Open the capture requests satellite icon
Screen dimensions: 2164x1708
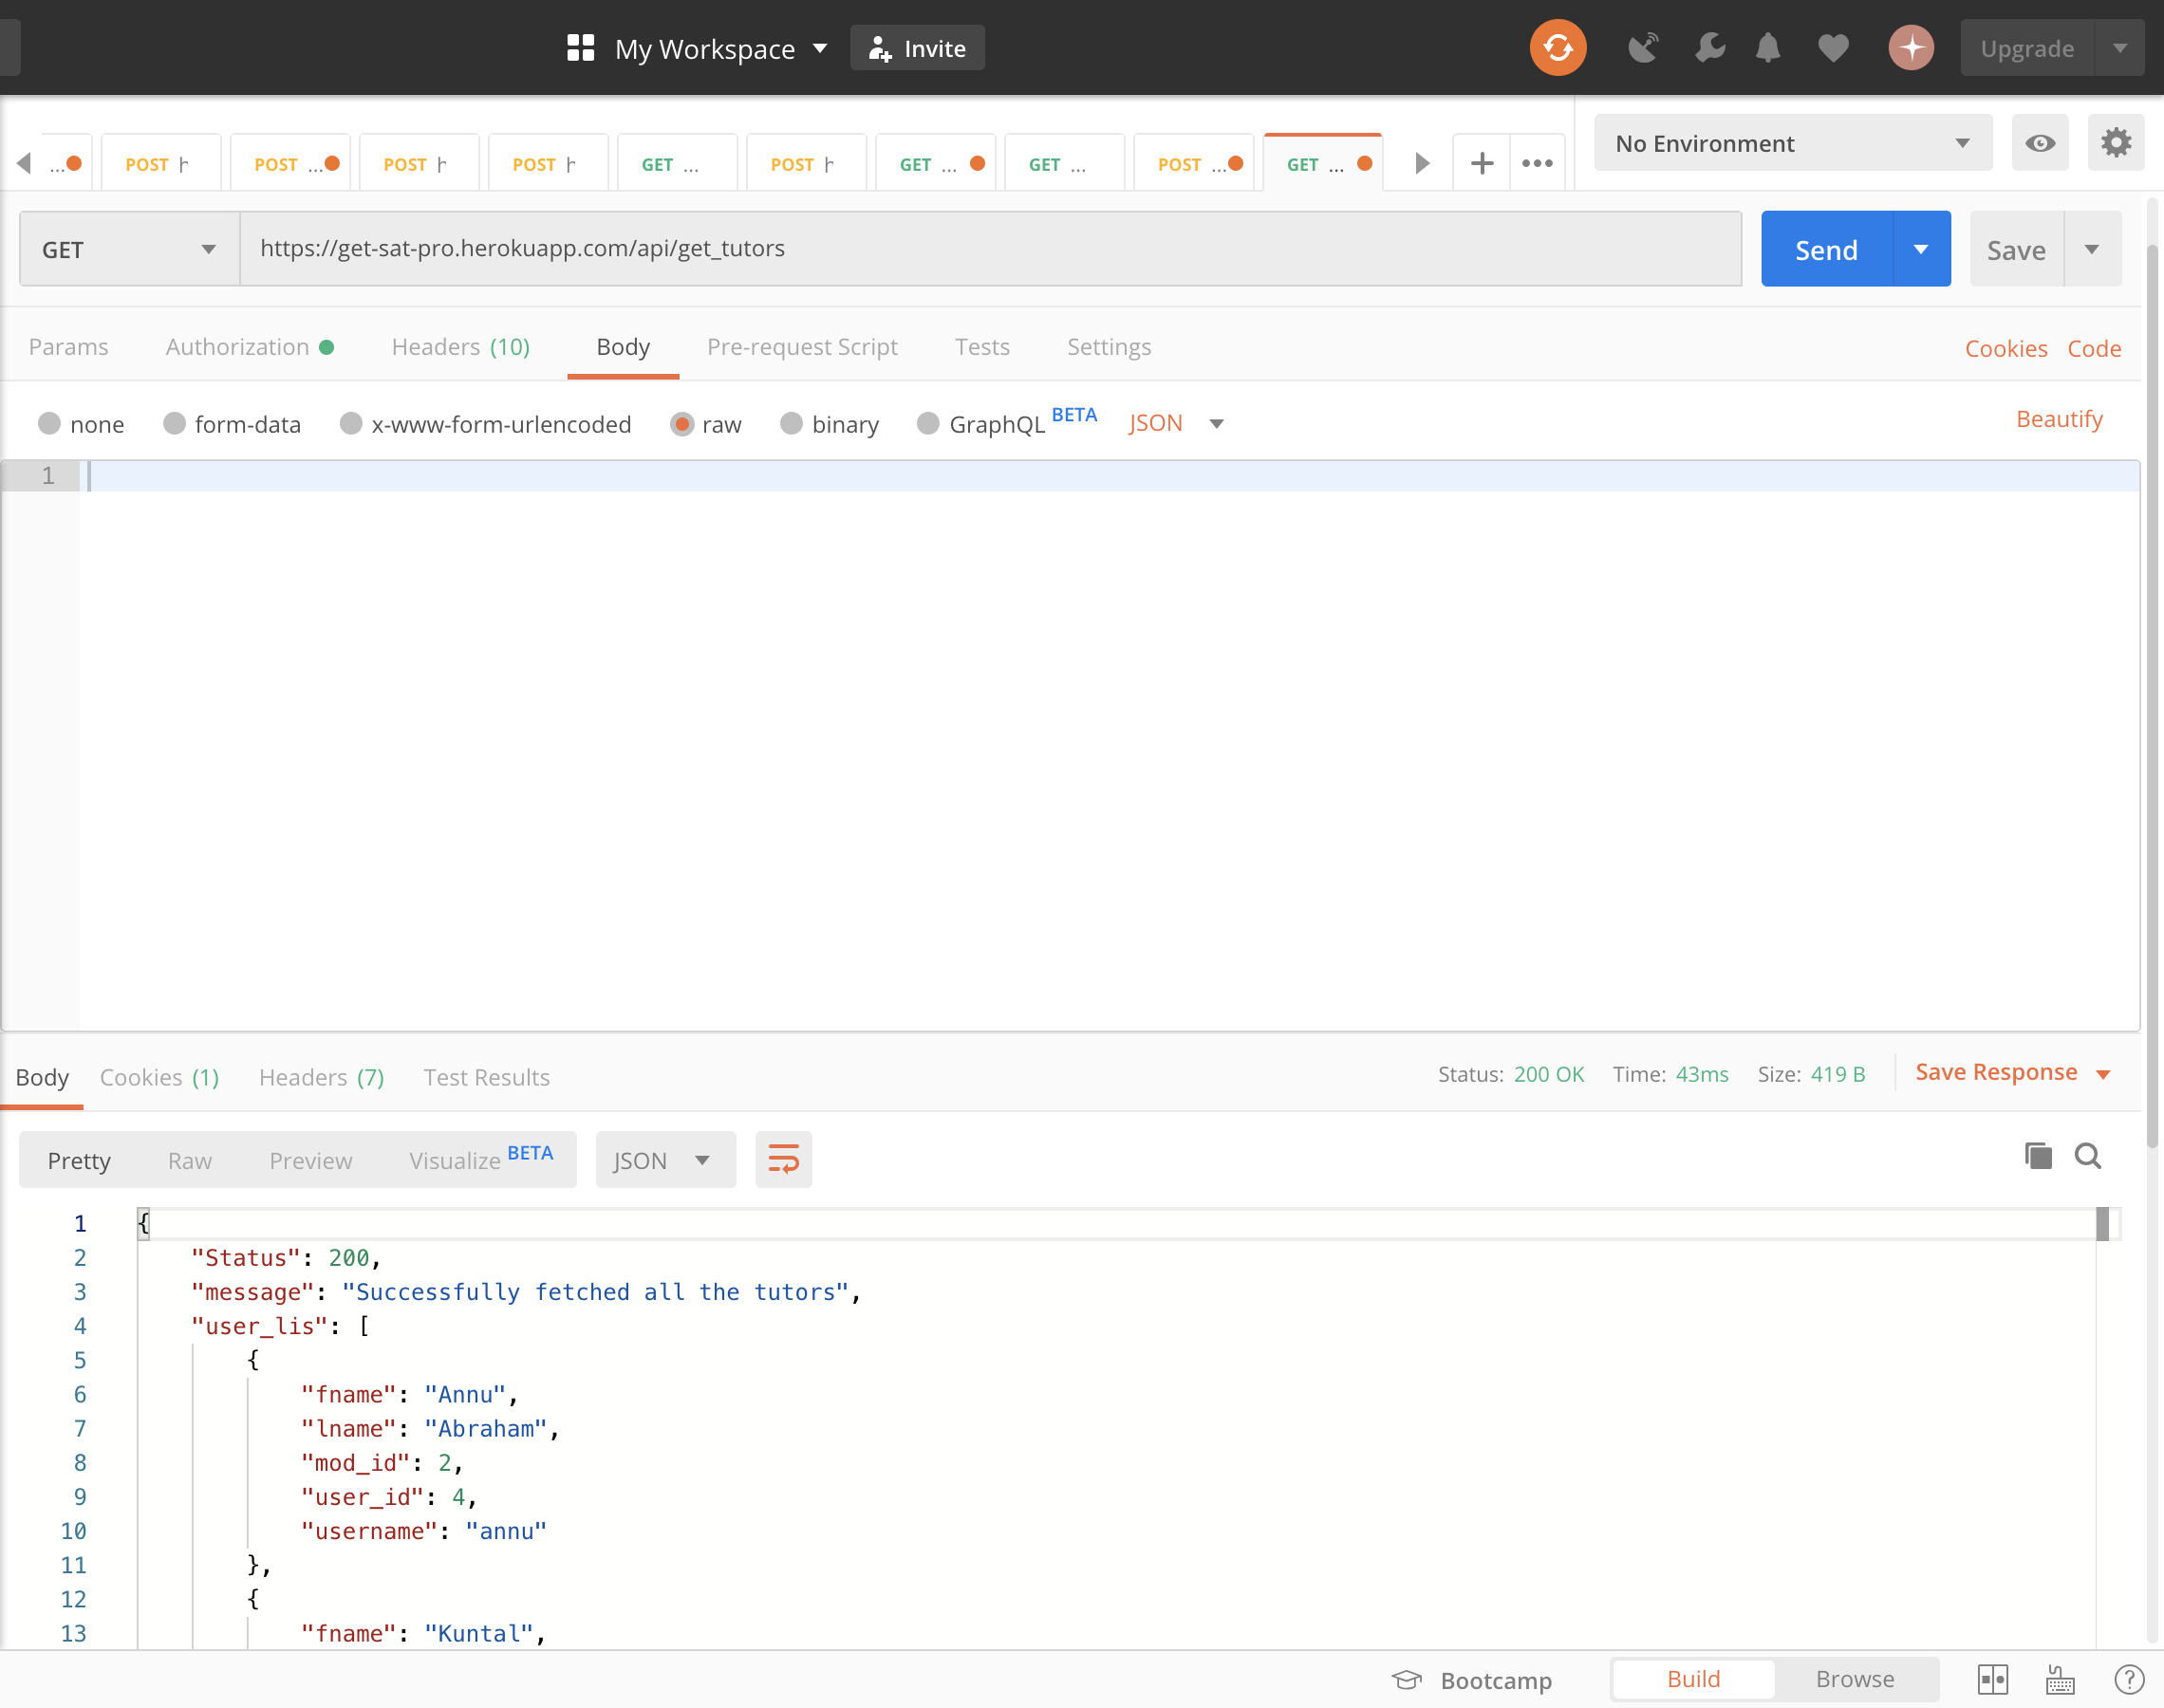click(x=1643, y=48)
